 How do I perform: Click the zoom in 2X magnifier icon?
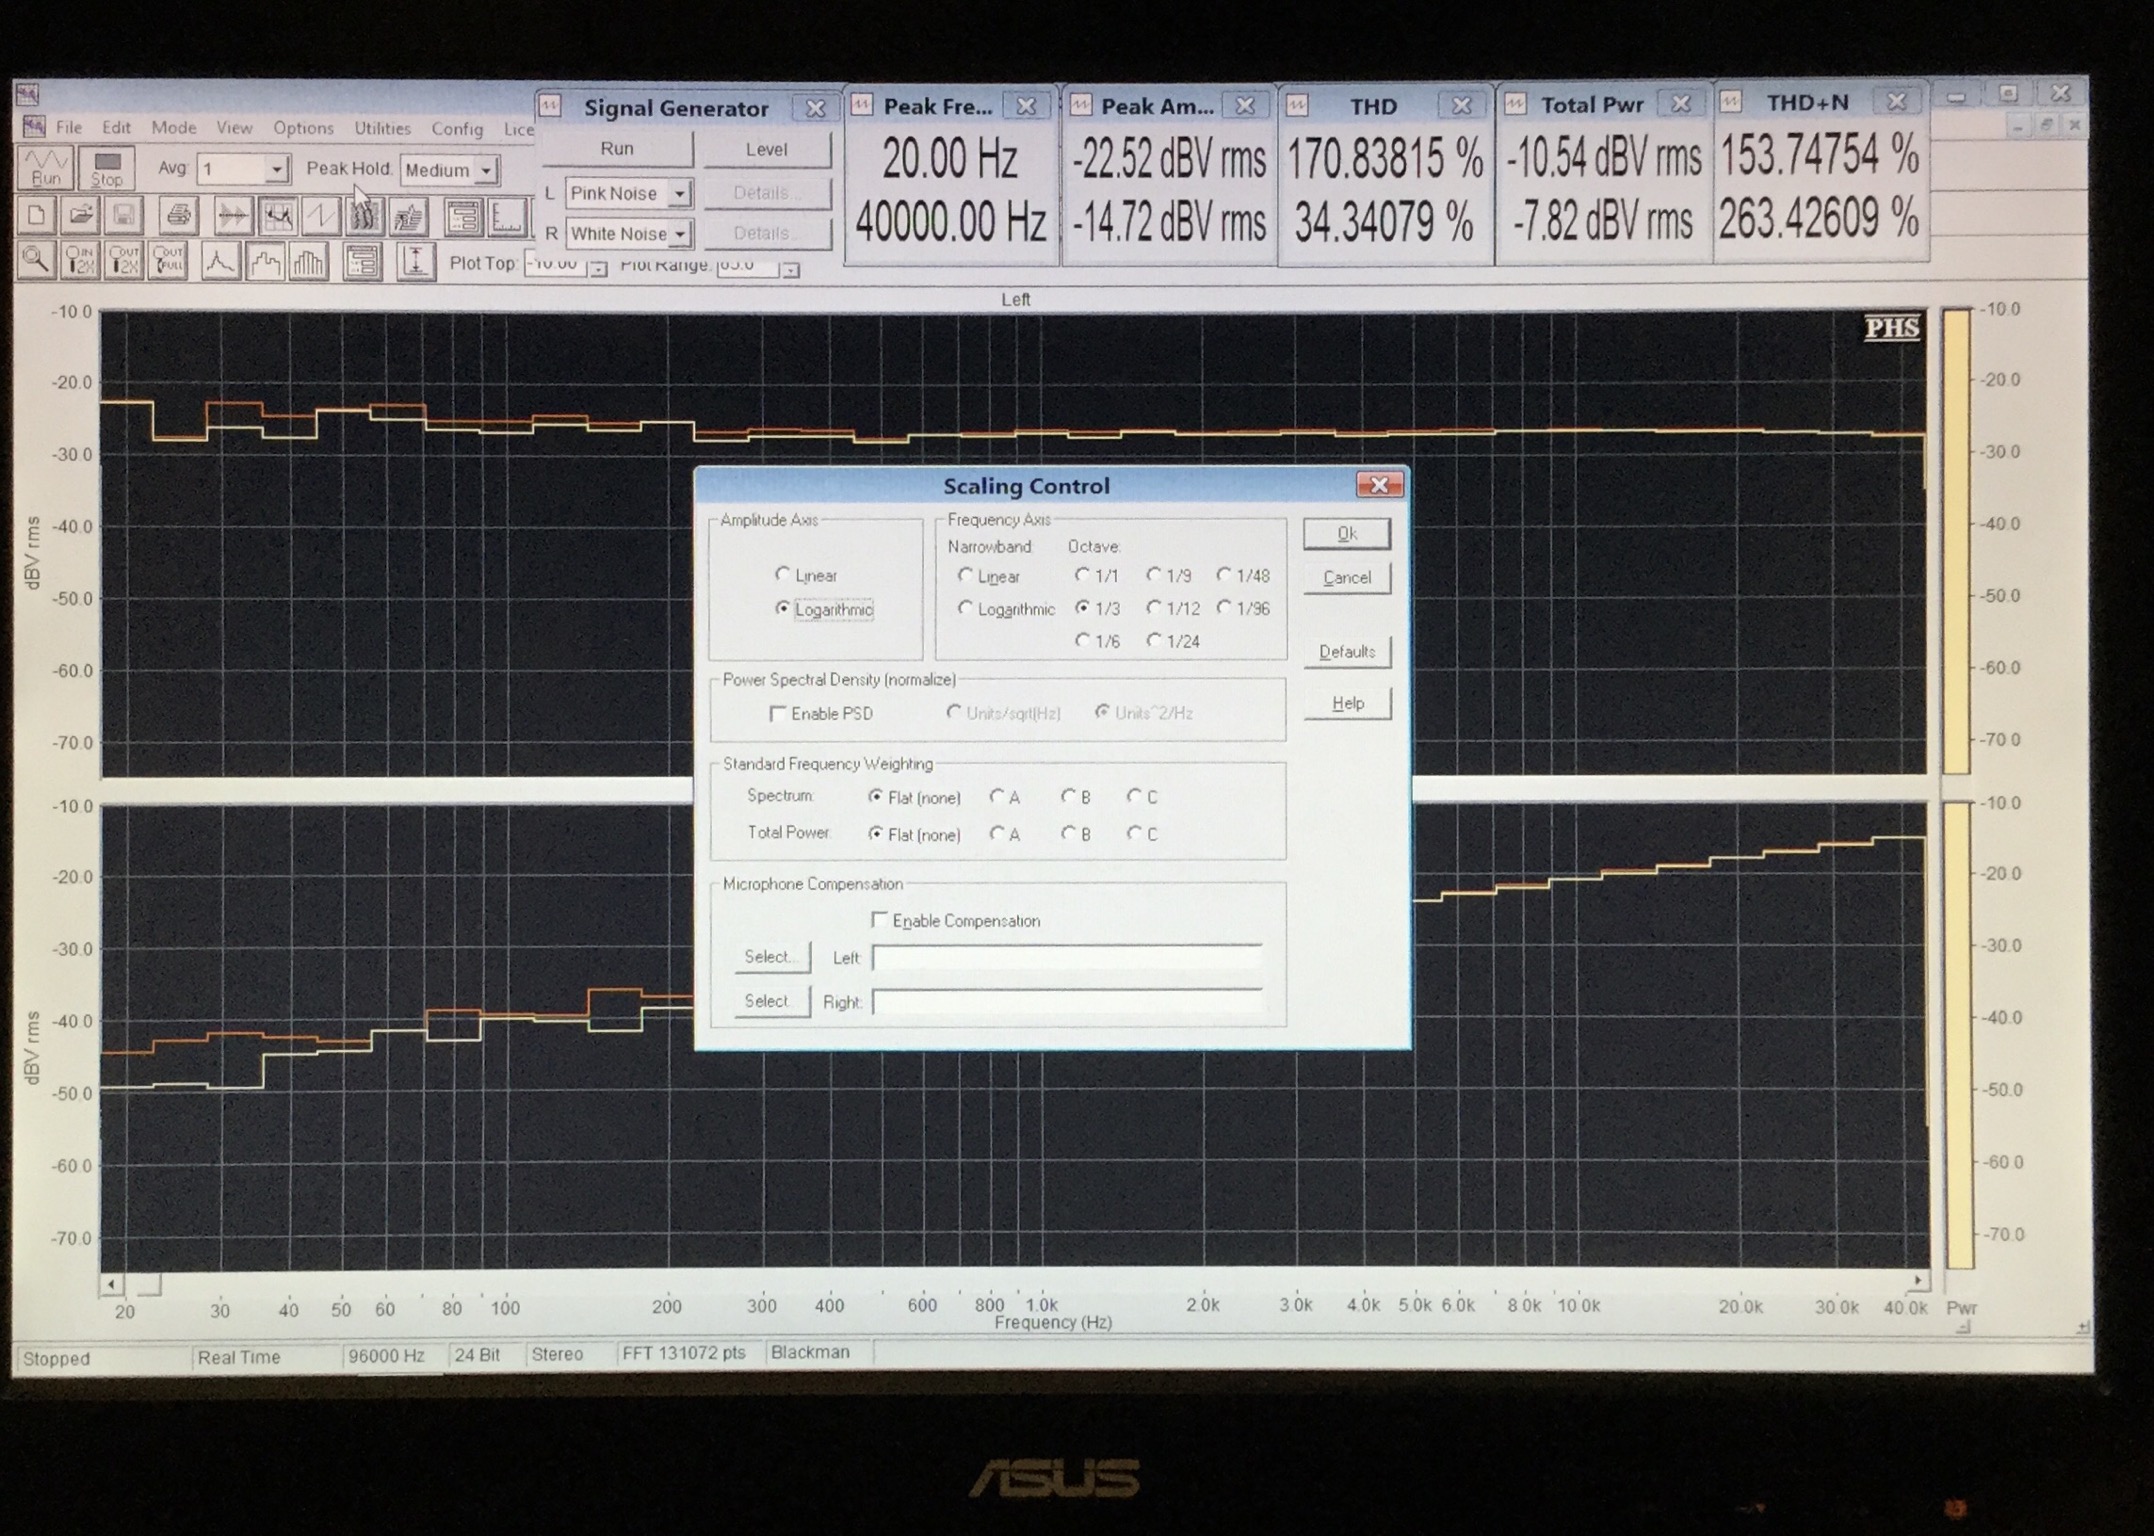point(79,262)
